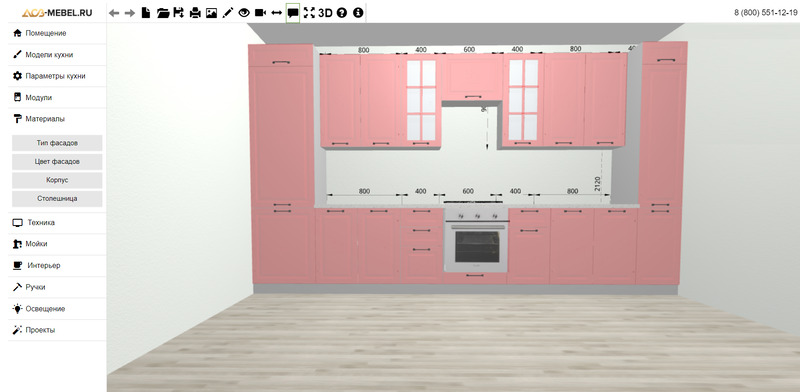
Task: Toggle the dimensions arrows icon
Action: [277, 13]
